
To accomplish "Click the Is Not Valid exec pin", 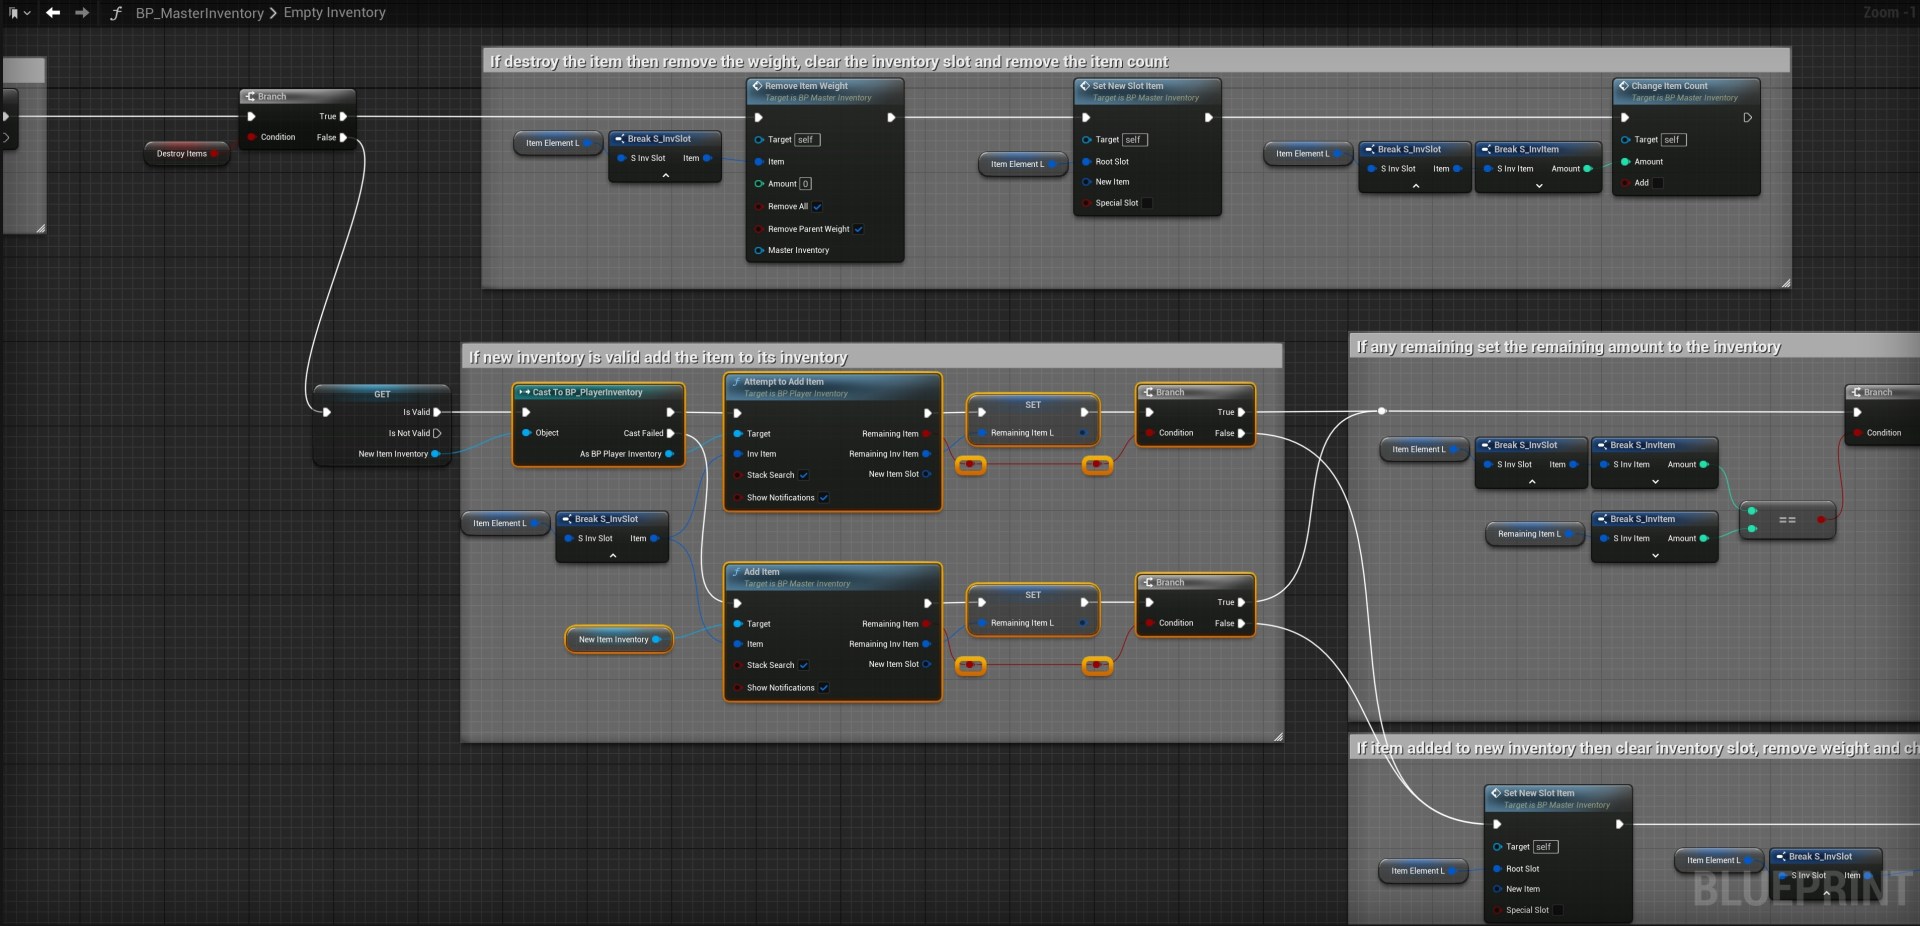I will (437, 433).
